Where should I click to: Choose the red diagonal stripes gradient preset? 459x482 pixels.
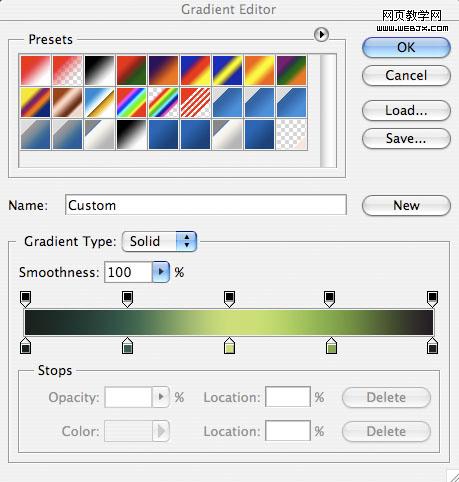coord(195,102)
